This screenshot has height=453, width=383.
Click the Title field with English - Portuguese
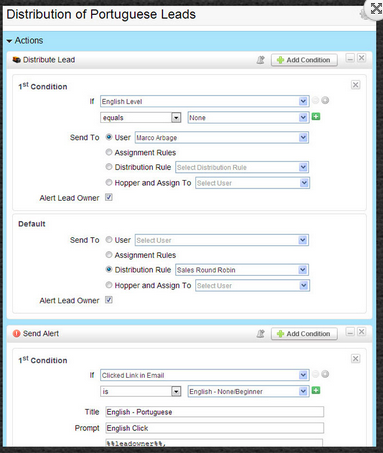pyautogui.click(x=214, y=412)
